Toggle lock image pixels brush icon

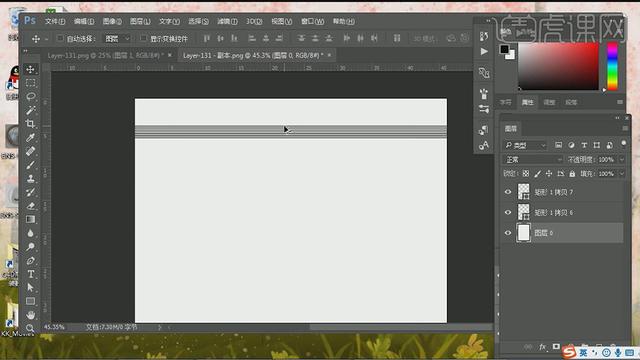[x=537, y=174]
